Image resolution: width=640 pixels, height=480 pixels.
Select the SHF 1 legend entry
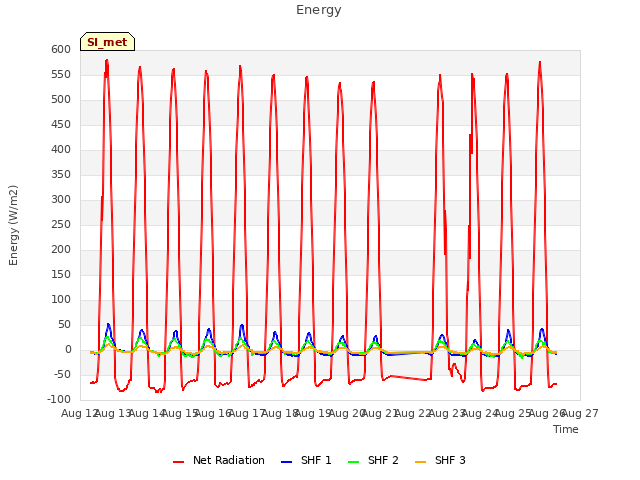coord(306,460)
